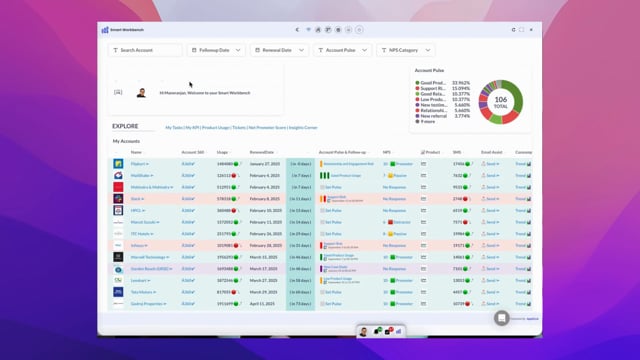Click the Trend chart icon in the Lenskart row
The height and width of the screenshot is (360, 640).
click(x=529, y=281)
